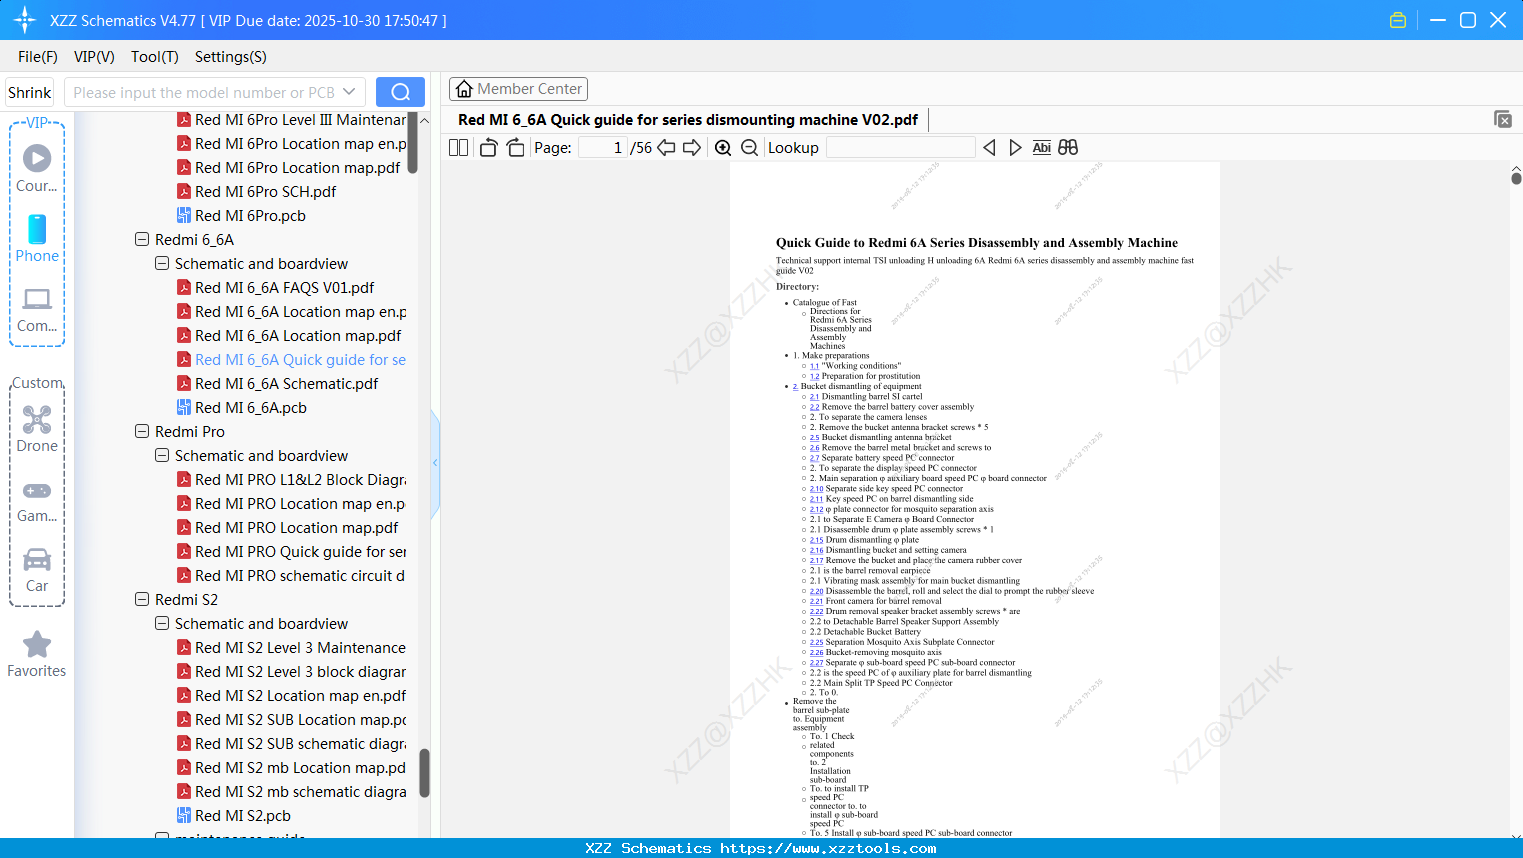
Task: Open Red MI 6_6A.pcb board file
Action: click(x=251, y=408)
